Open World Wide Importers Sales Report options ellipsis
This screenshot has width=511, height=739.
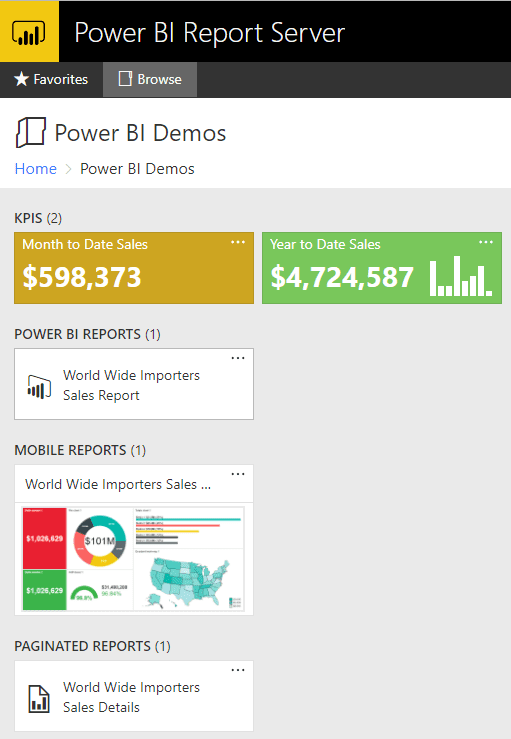(x=238, y=358)
